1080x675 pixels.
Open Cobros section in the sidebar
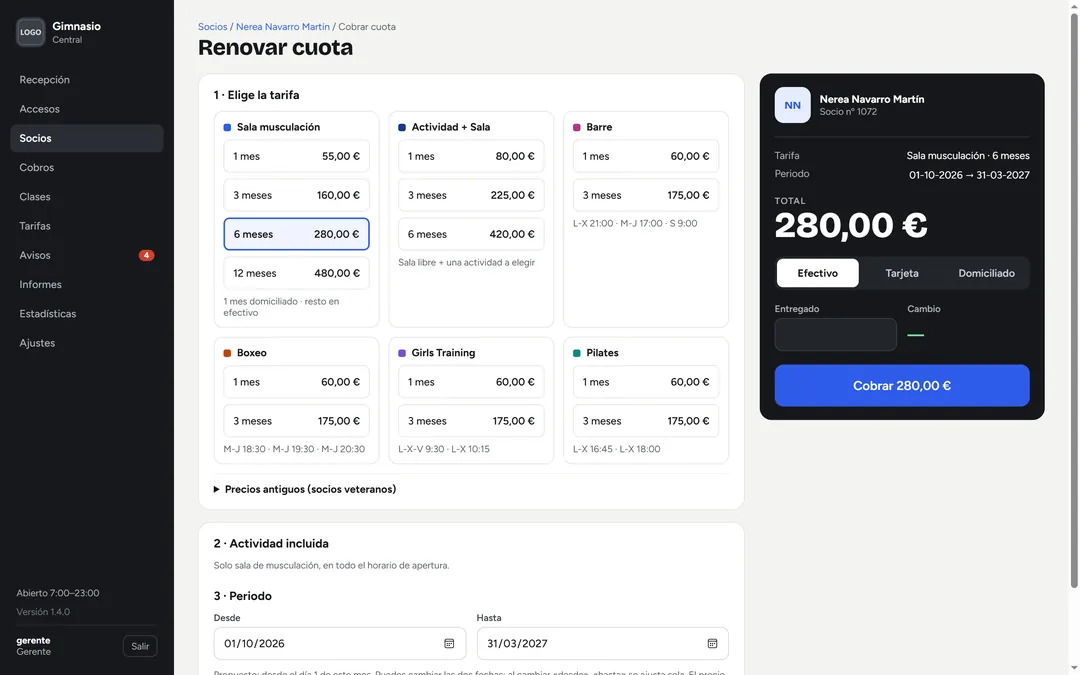click(87, 167)
